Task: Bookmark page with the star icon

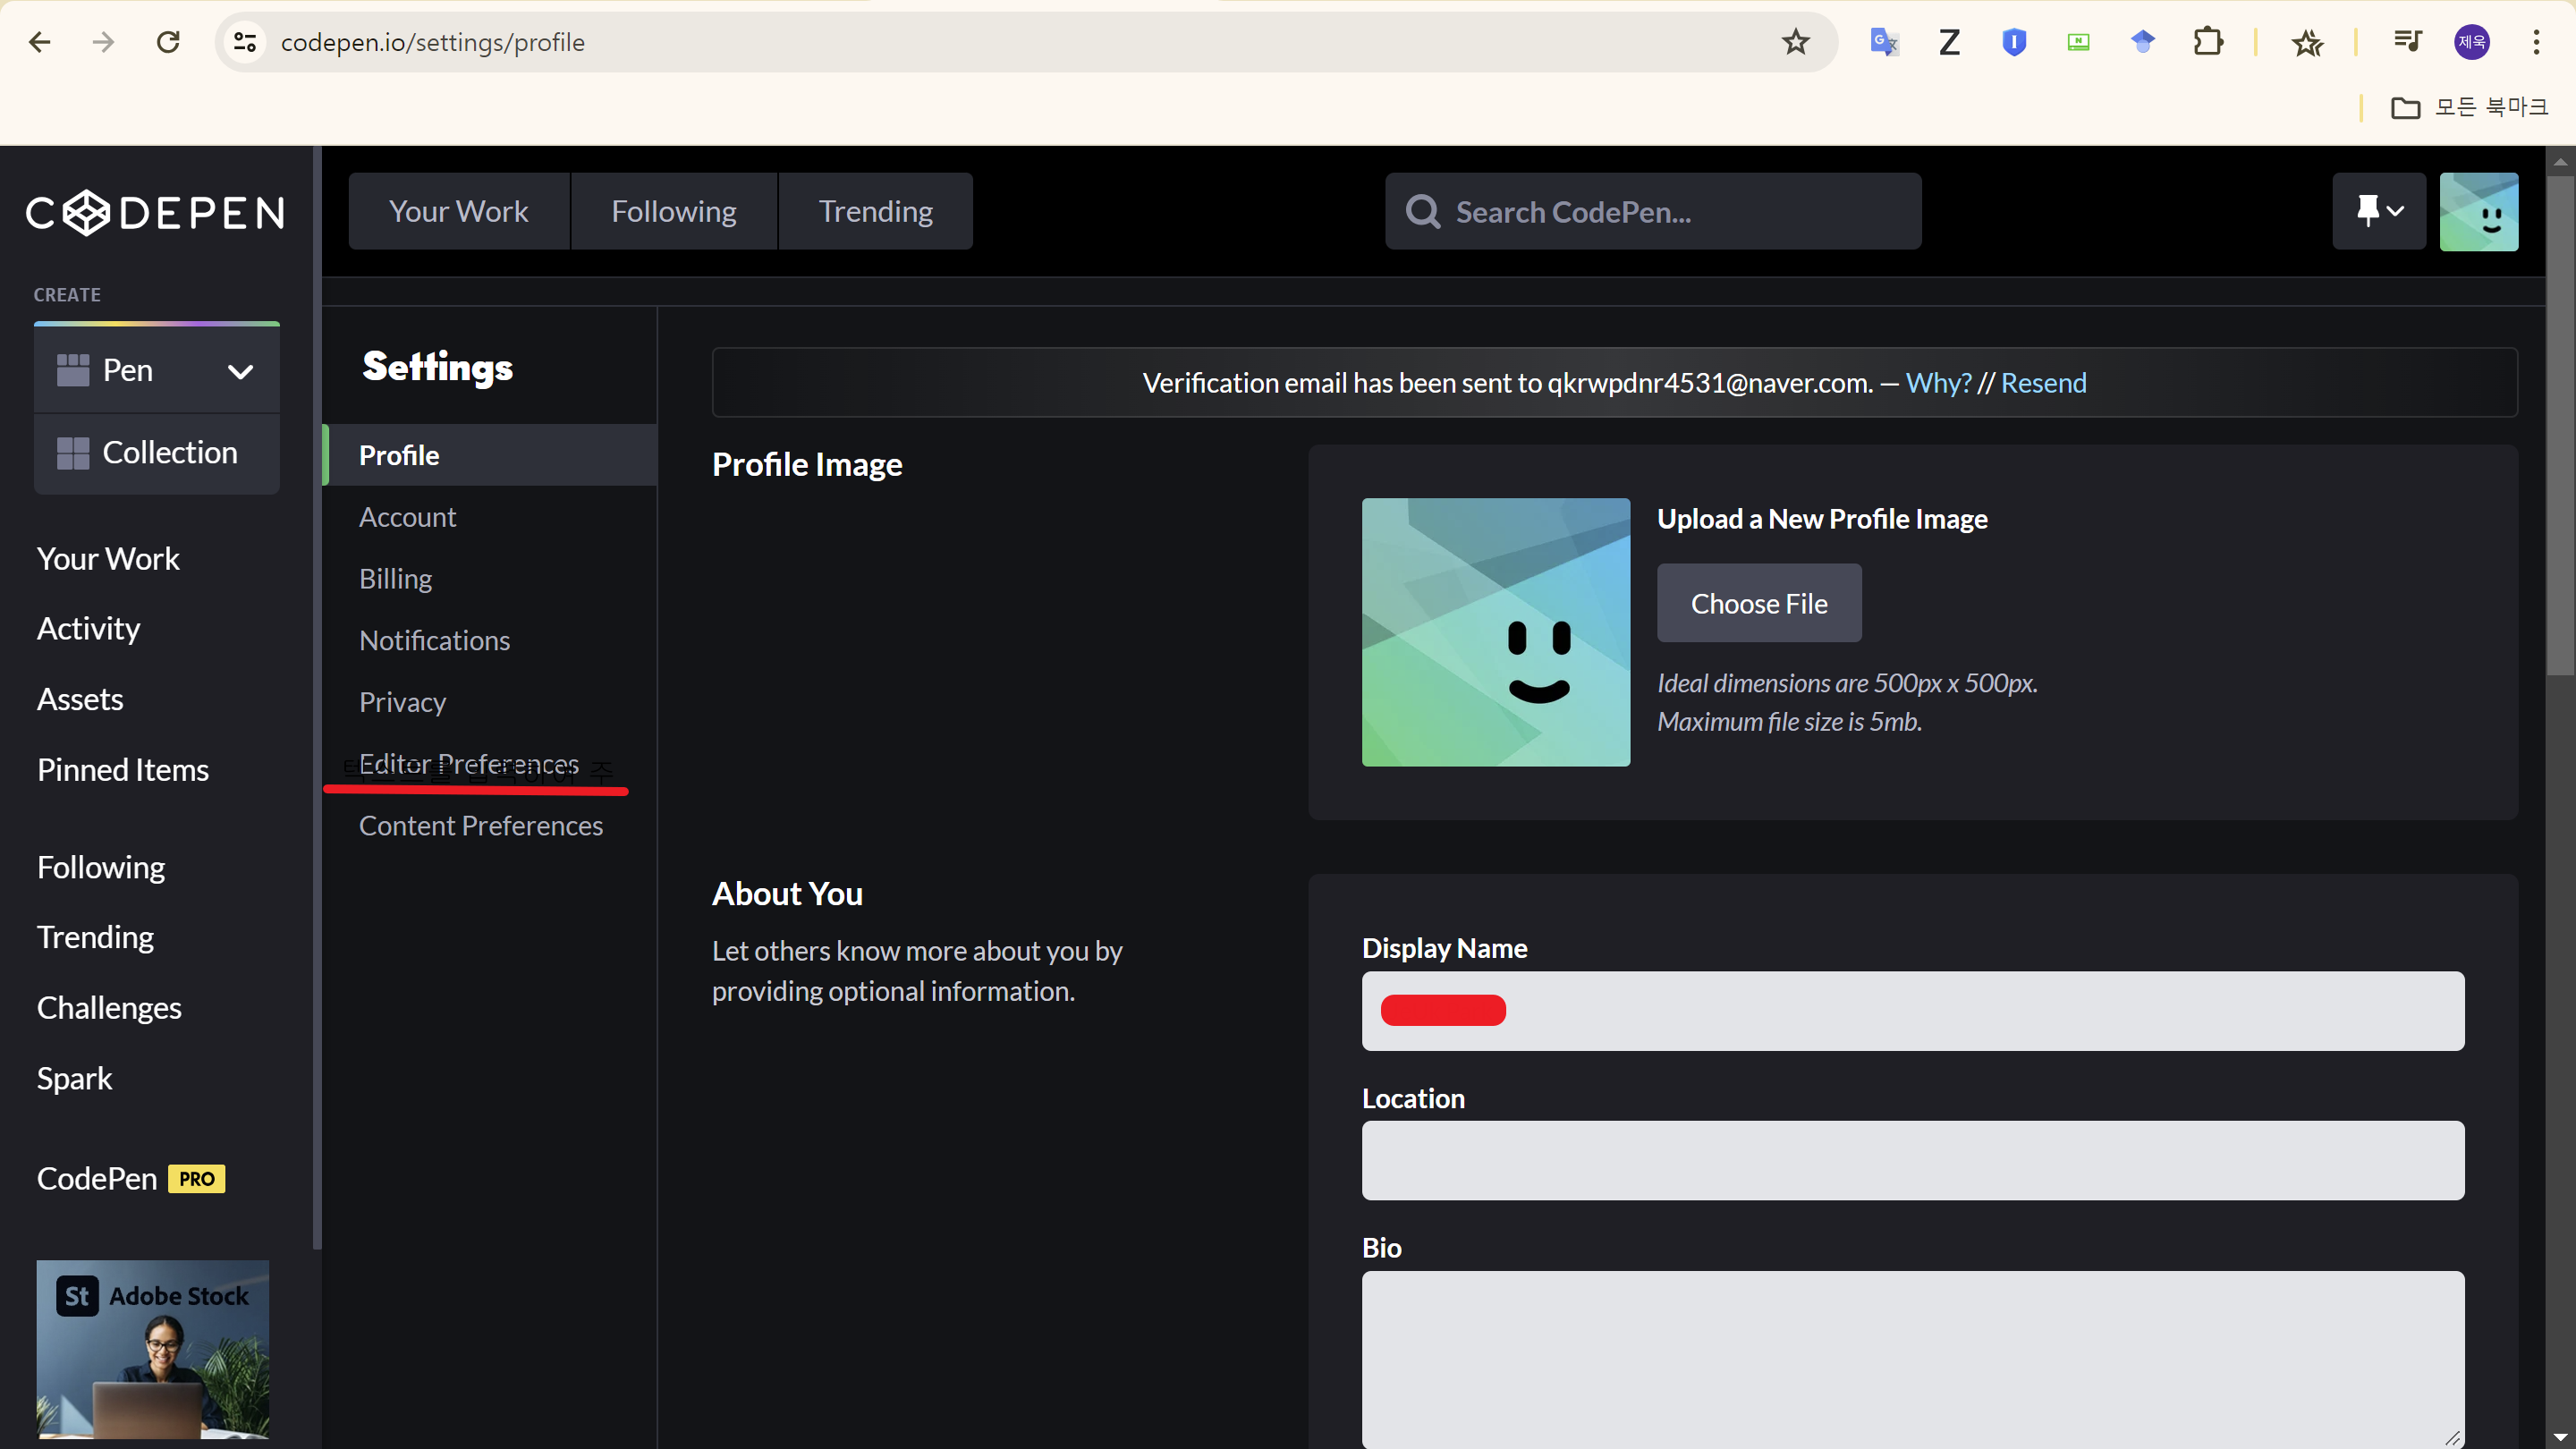Action: pyautogui.click(x=1795, y=42)
